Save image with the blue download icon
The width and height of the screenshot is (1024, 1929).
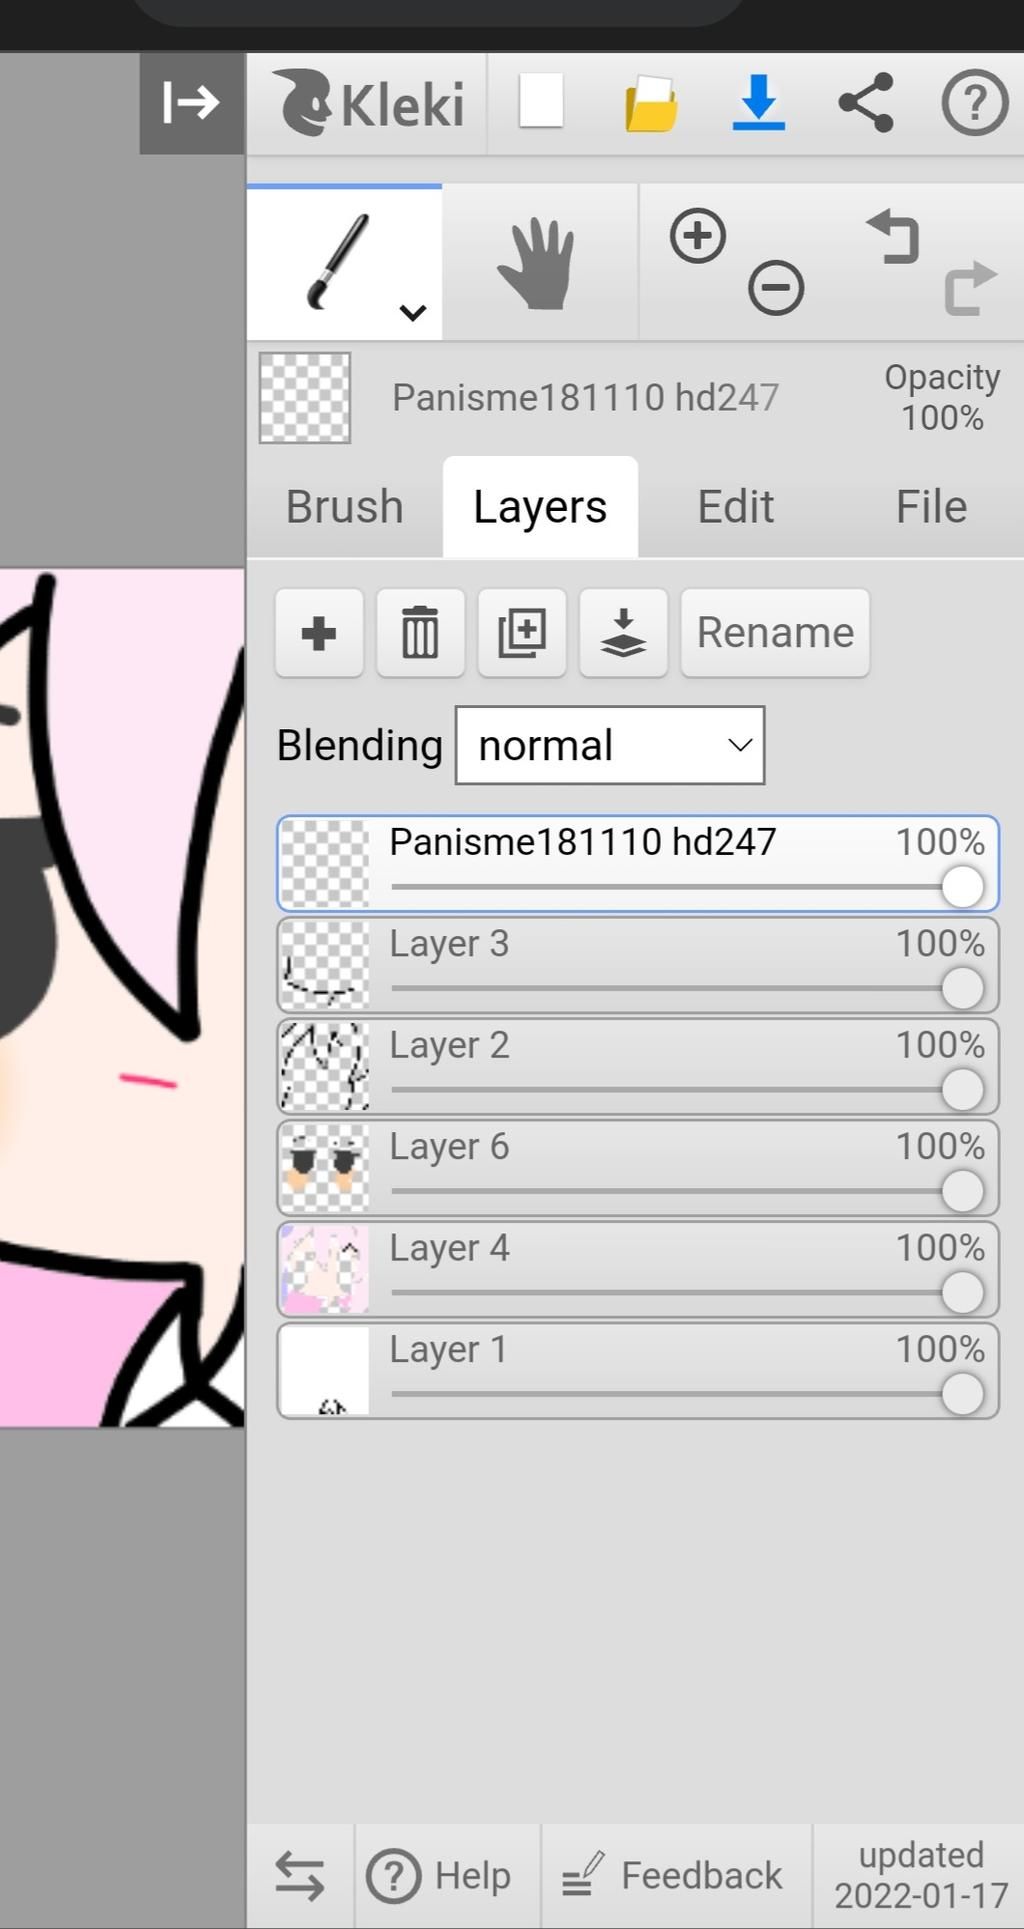pyautogui.click(x=758, y=102)
